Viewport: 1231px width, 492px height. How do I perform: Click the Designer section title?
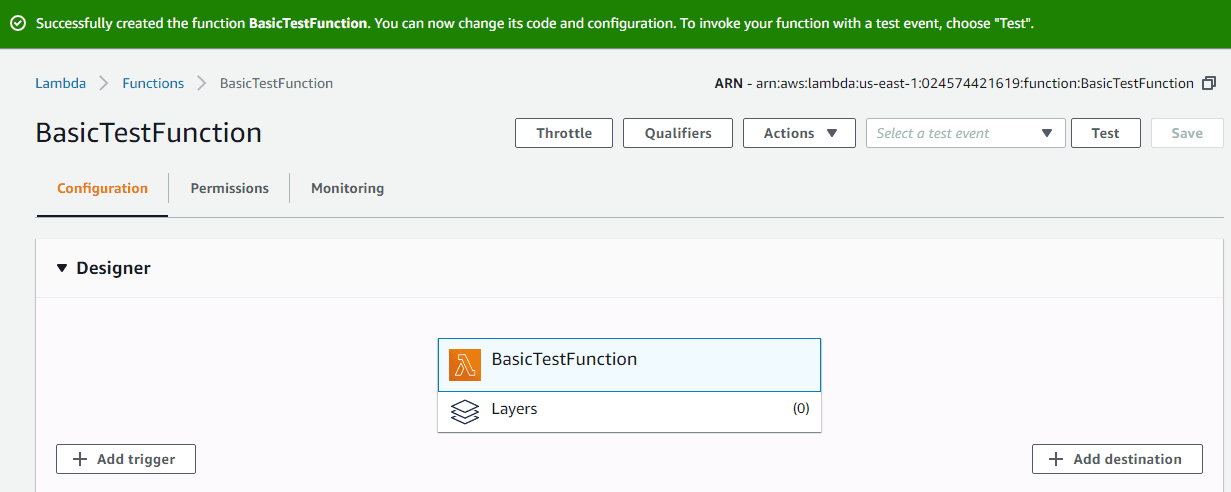[x=113, y=268]
